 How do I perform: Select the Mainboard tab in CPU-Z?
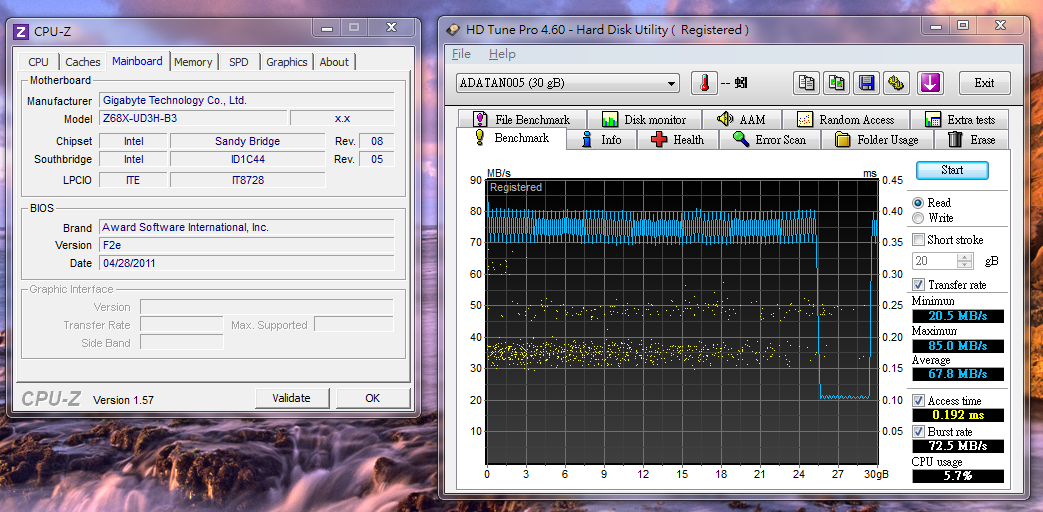tap(137, 61)
